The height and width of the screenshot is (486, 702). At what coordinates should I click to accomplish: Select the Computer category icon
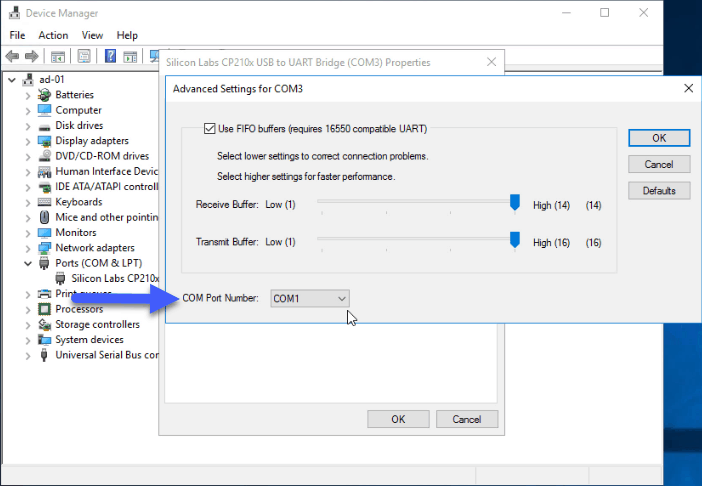44,110
